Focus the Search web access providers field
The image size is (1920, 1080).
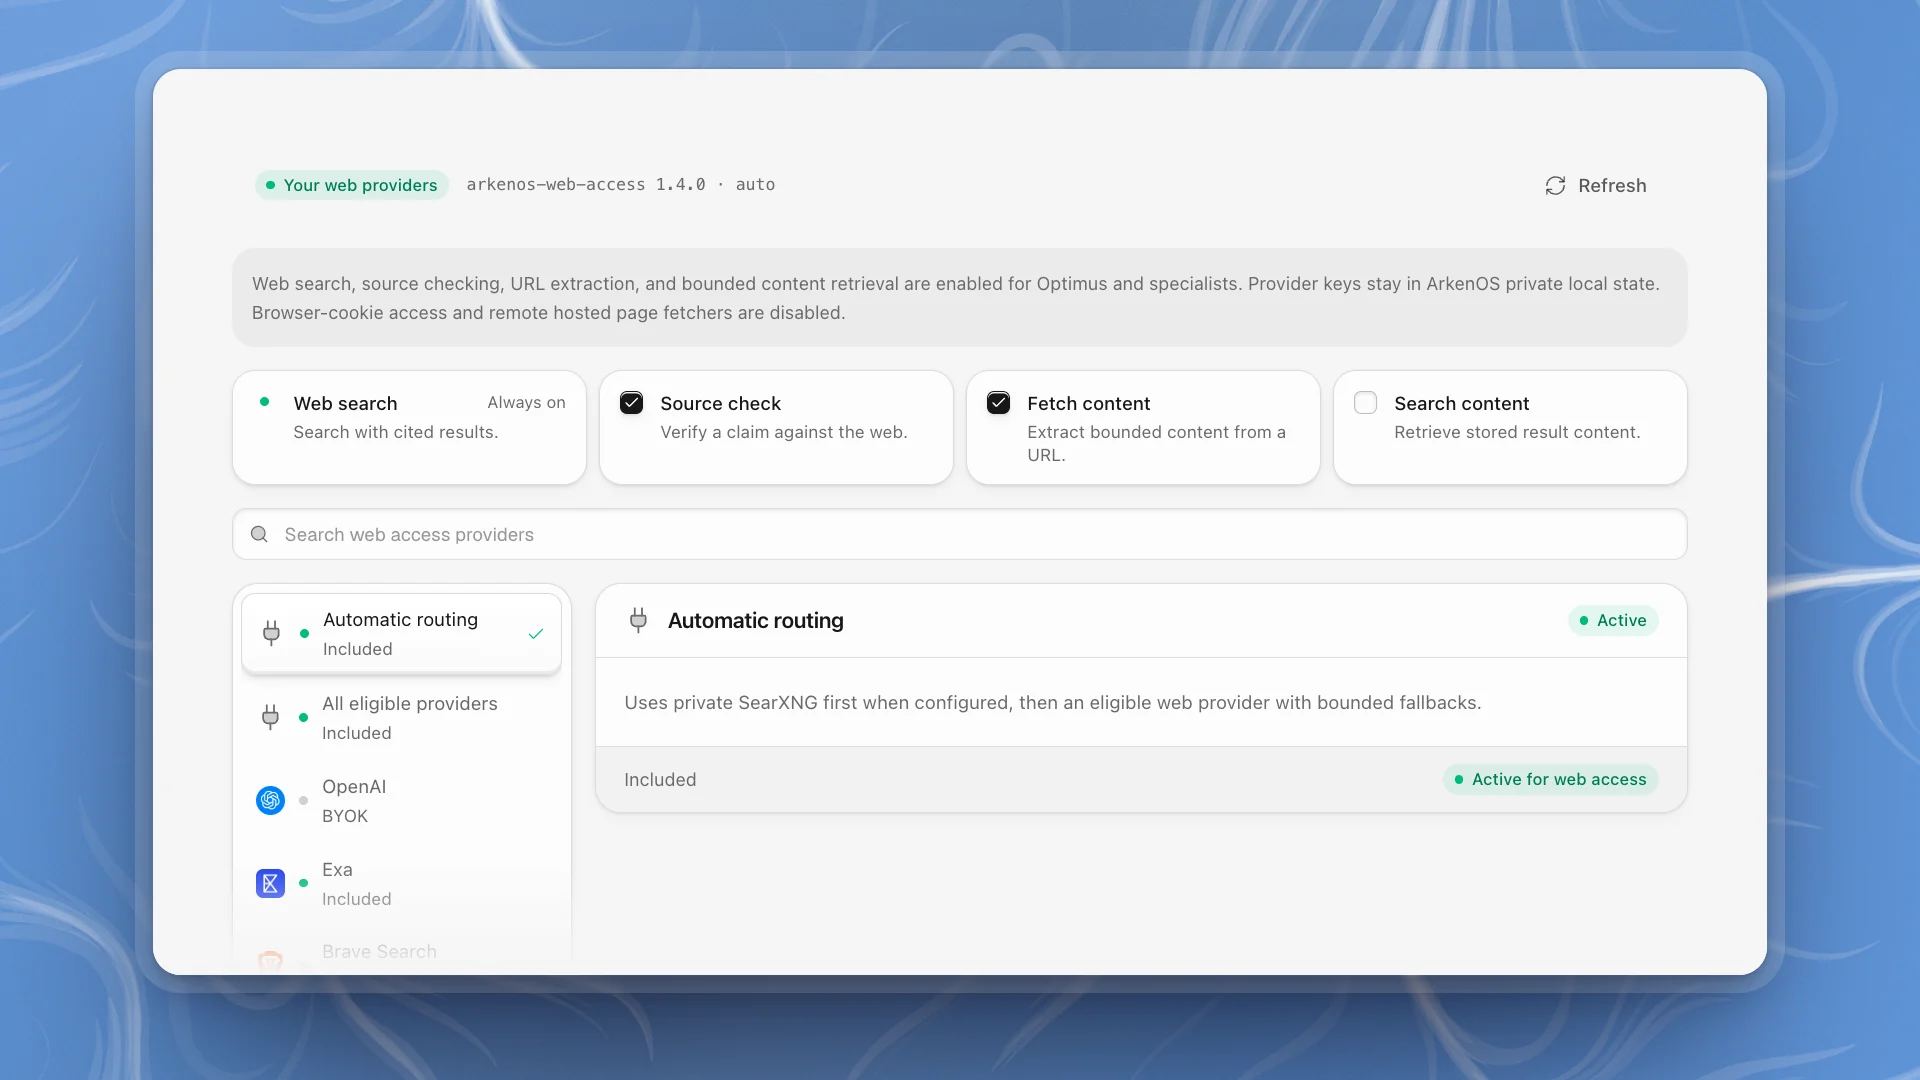[960, 534]
